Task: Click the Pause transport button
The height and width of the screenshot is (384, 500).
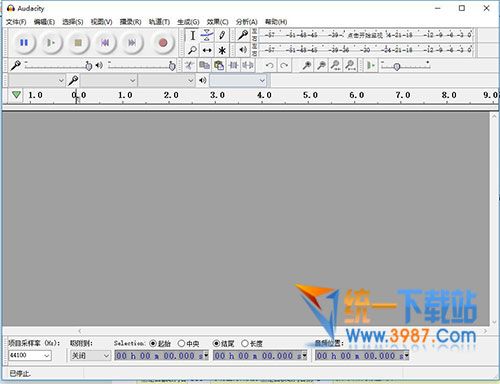Action: tap(24, 43)
